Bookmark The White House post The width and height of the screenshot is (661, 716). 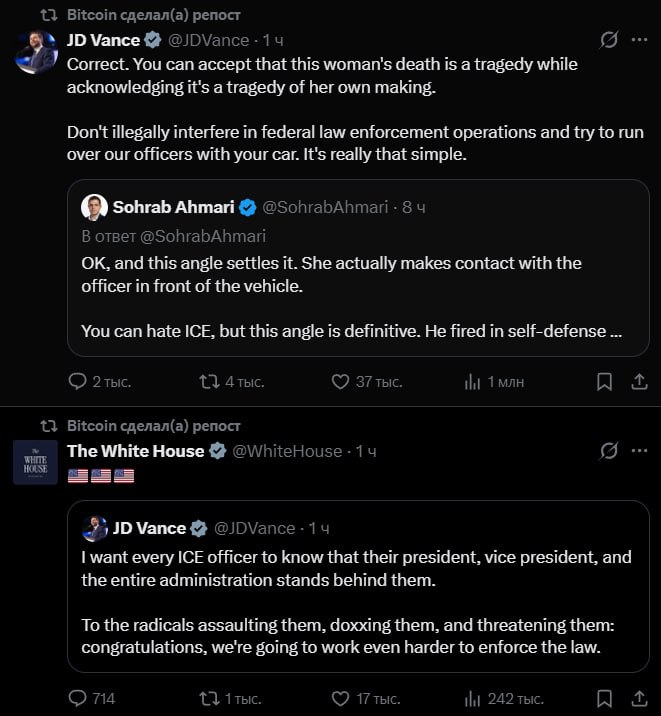[604, 698]
